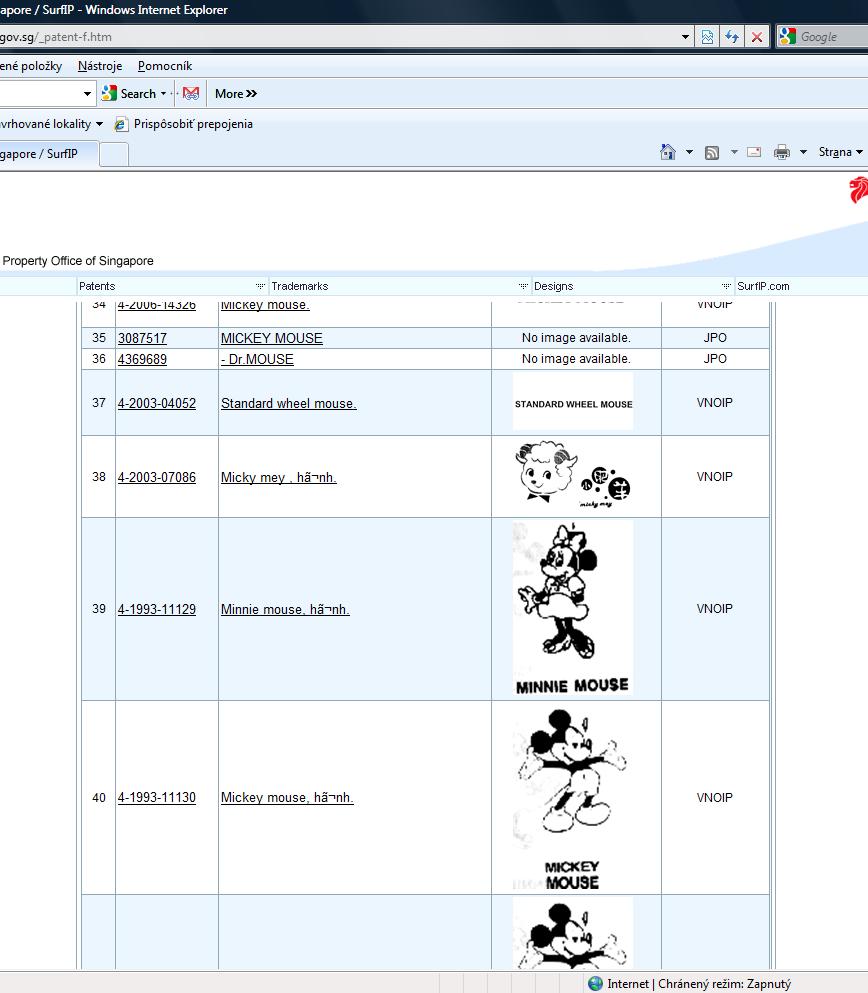Open the MICKEY MOUSE trademark link
This screenshot has height=993, width=868.
(x=272, y=338)
